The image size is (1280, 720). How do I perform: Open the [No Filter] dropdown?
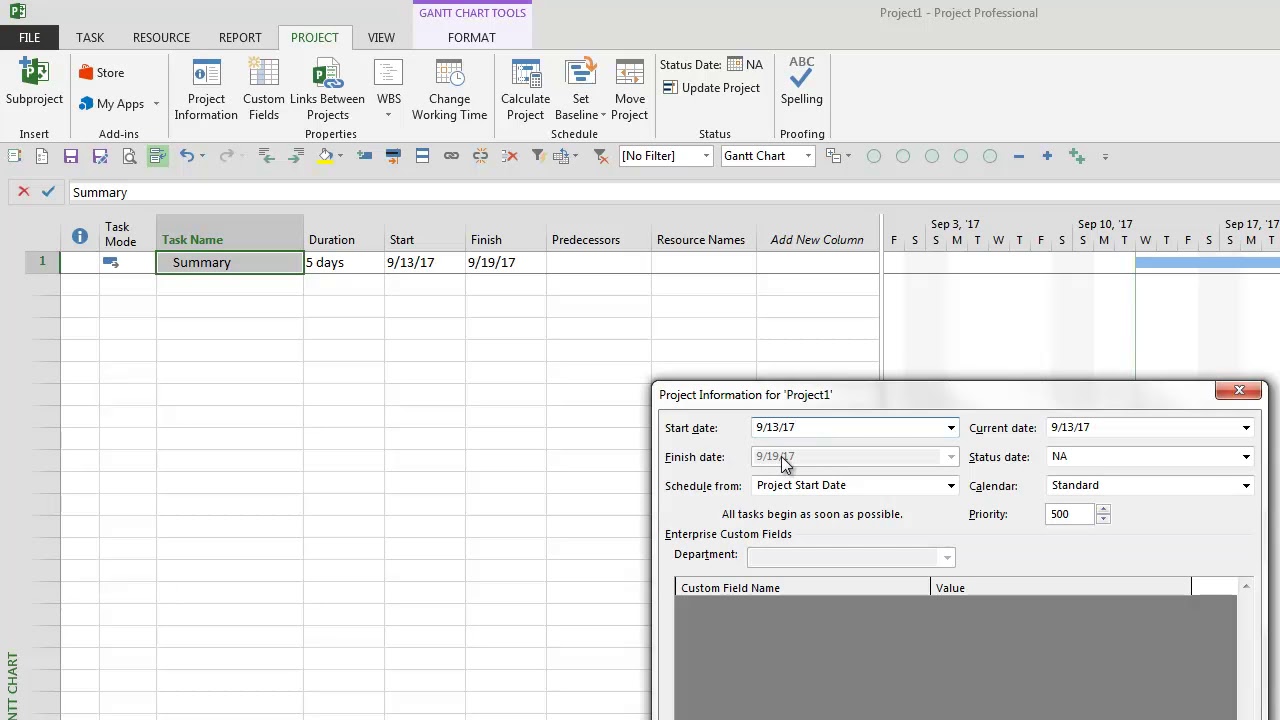706,156
